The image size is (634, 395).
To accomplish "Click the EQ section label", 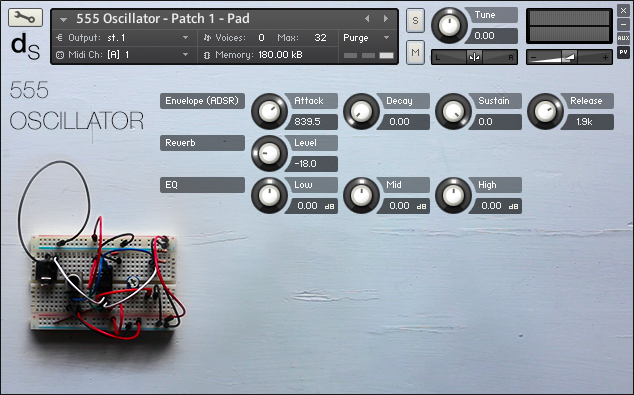I will [202, 185].
